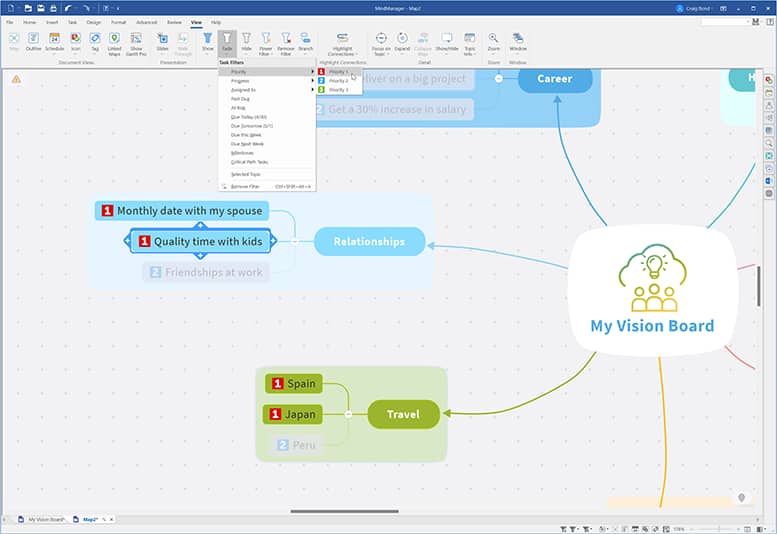Image resolution: width=777 pixels, height=534 pixels.
Task: Collapse the Relationships branch subtopics
Action: click(x=295, y=241)
